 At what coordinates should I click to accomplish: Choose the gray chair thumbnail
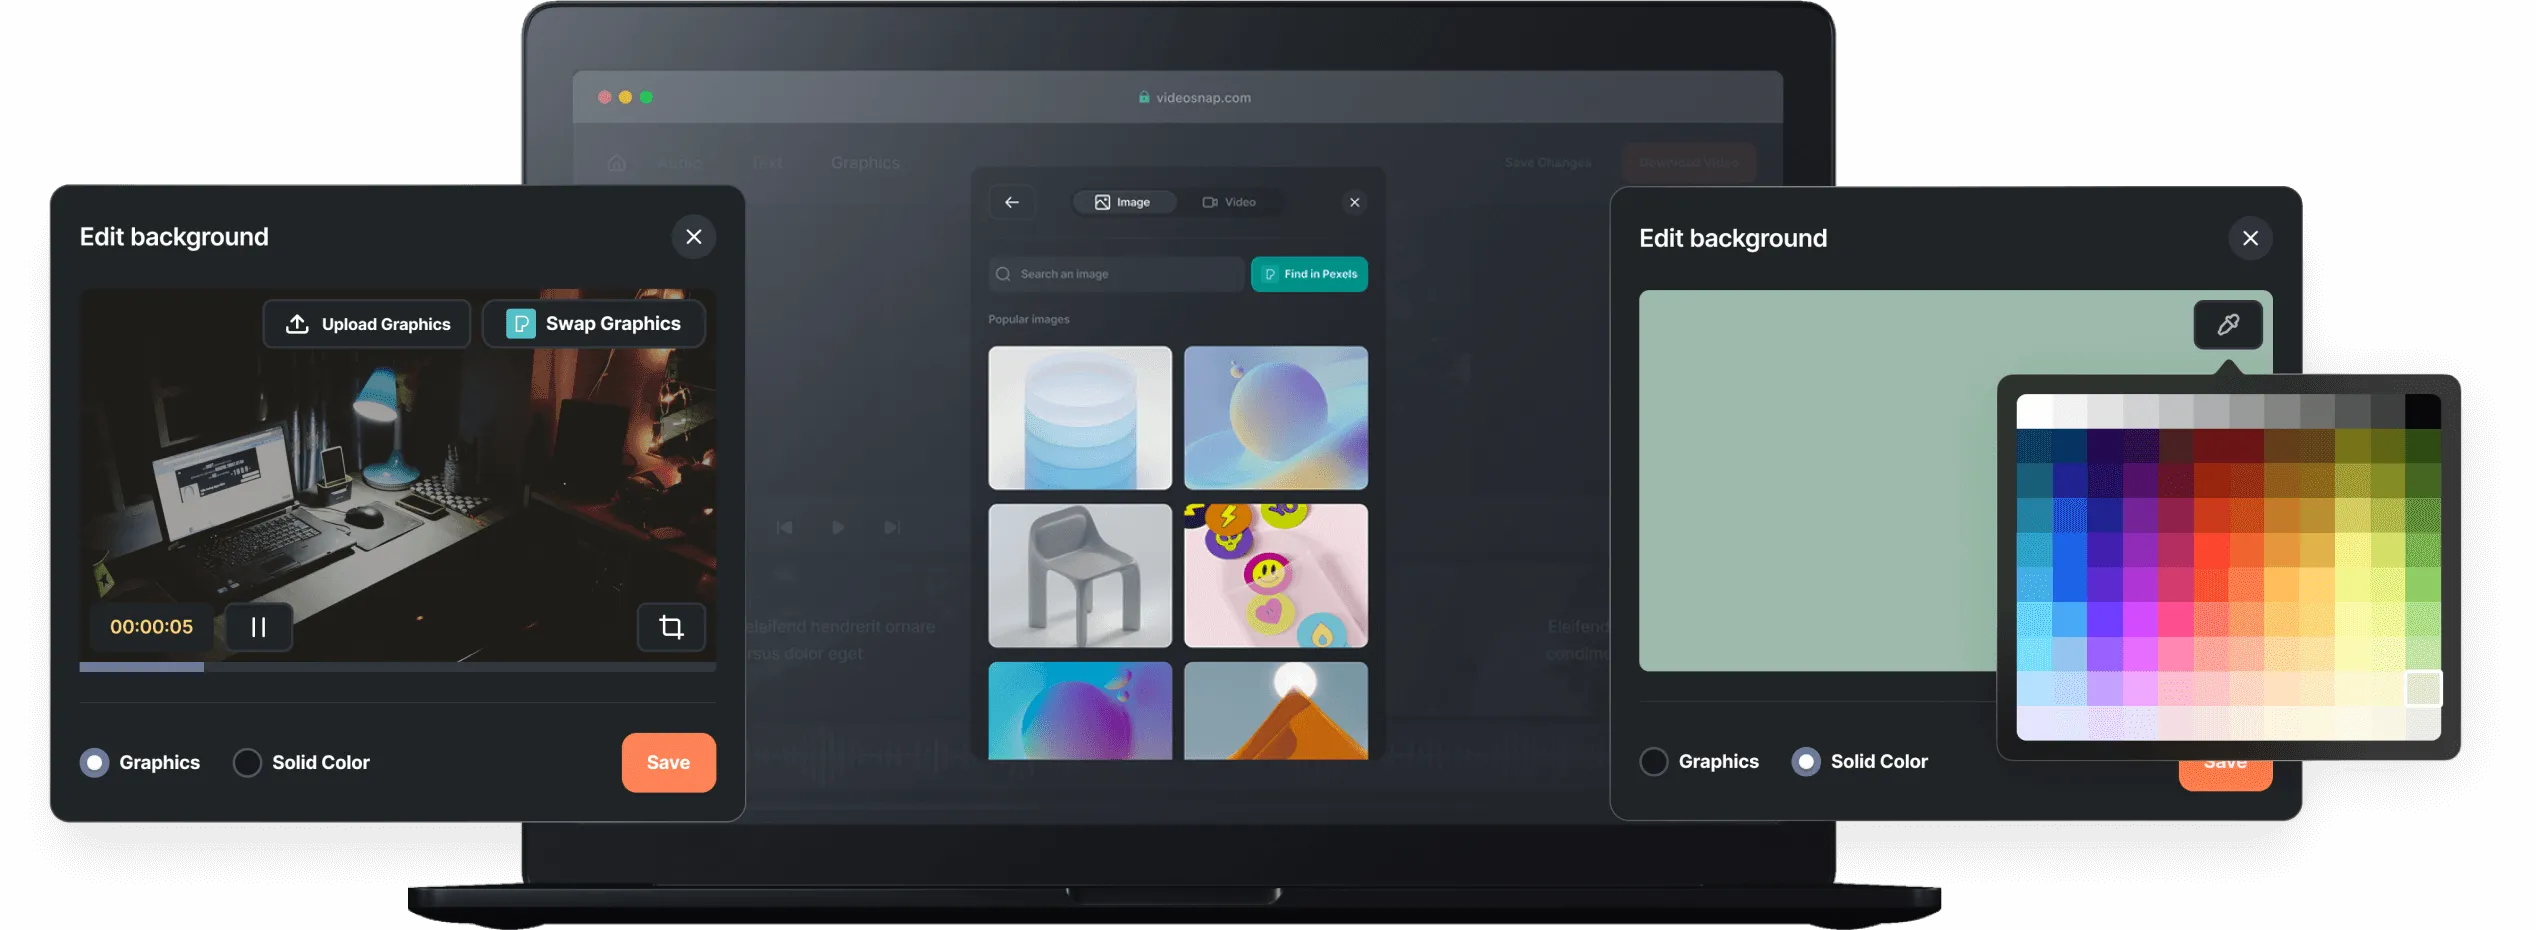click(1080, 576)
